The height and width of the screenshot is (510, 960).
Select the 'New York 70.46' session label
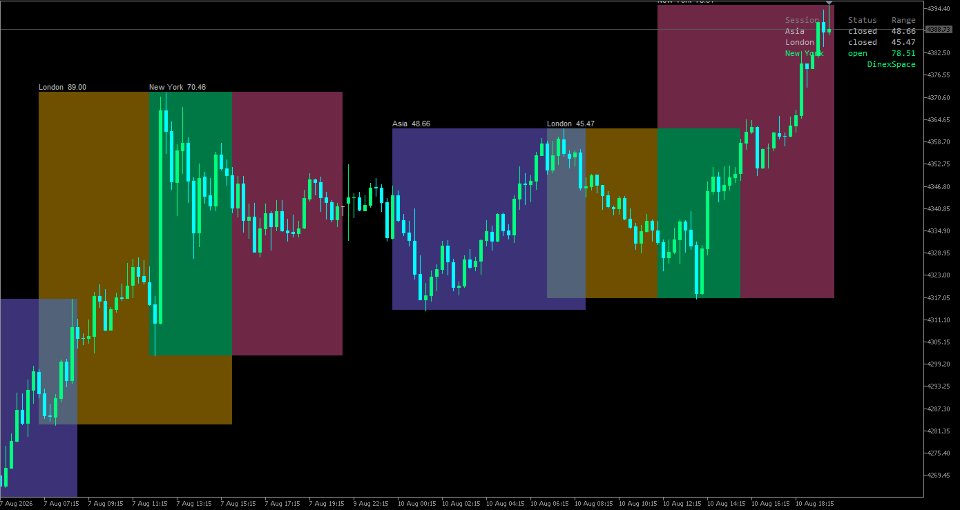click(178, 88)
